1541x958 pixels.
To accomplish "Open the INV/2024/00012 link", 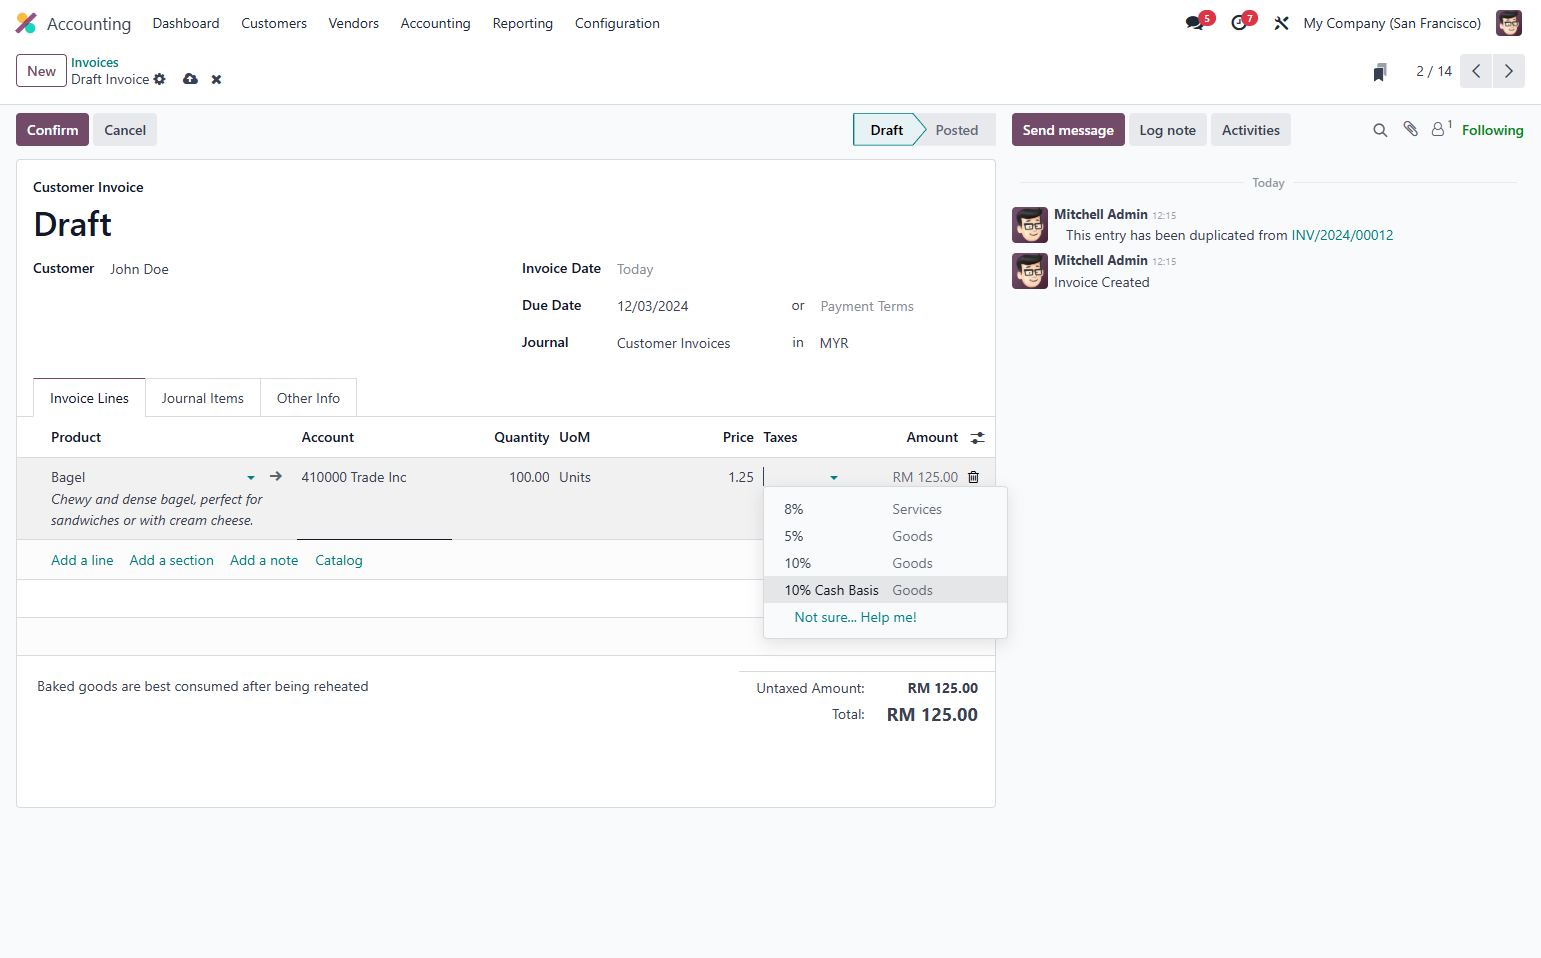I will [1342, 235].
